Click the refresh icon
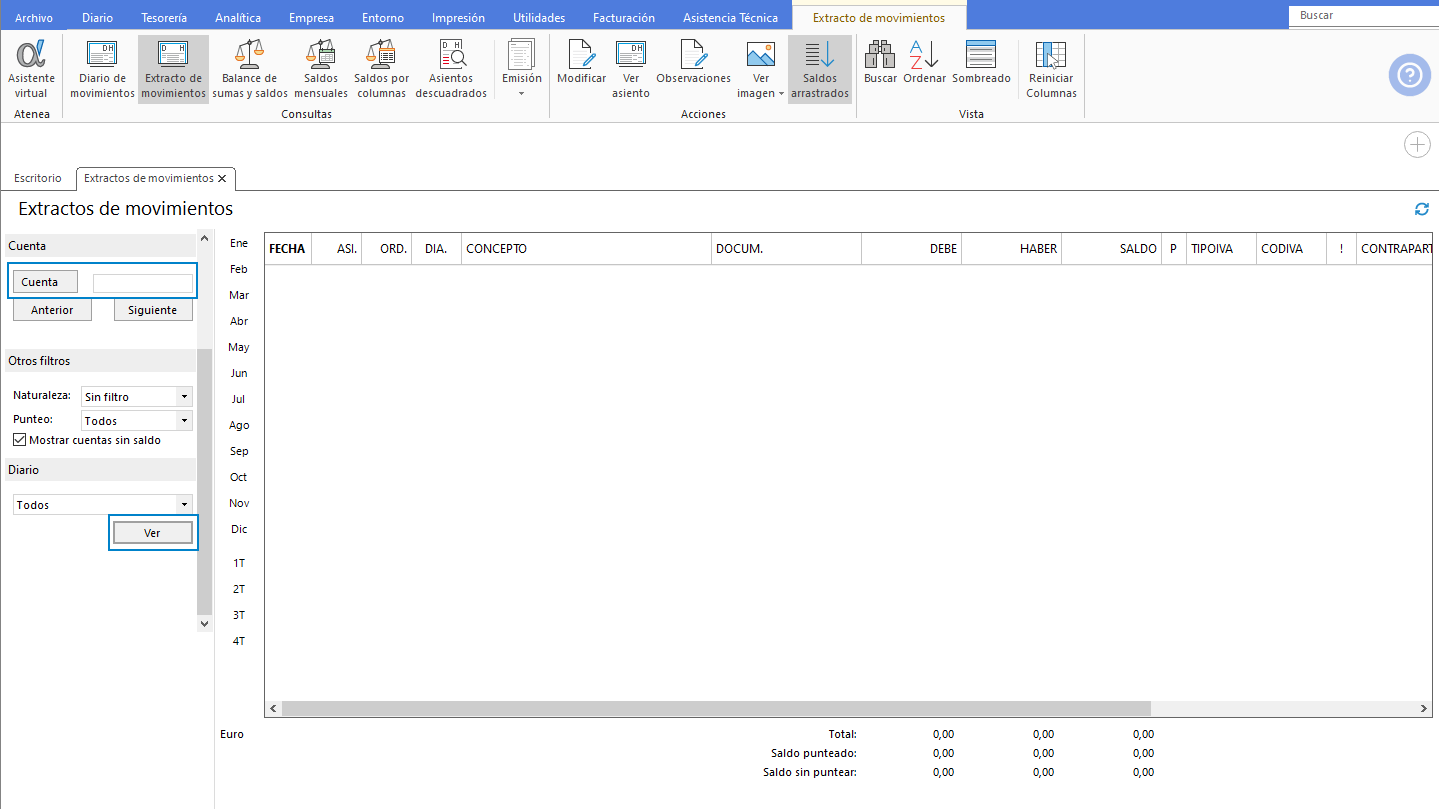 (1421, 209)
